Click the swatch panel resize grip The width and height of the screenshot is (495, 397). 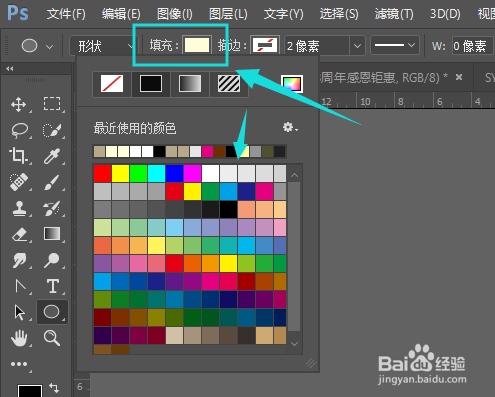pyautogui.click(x=311, y=363)
